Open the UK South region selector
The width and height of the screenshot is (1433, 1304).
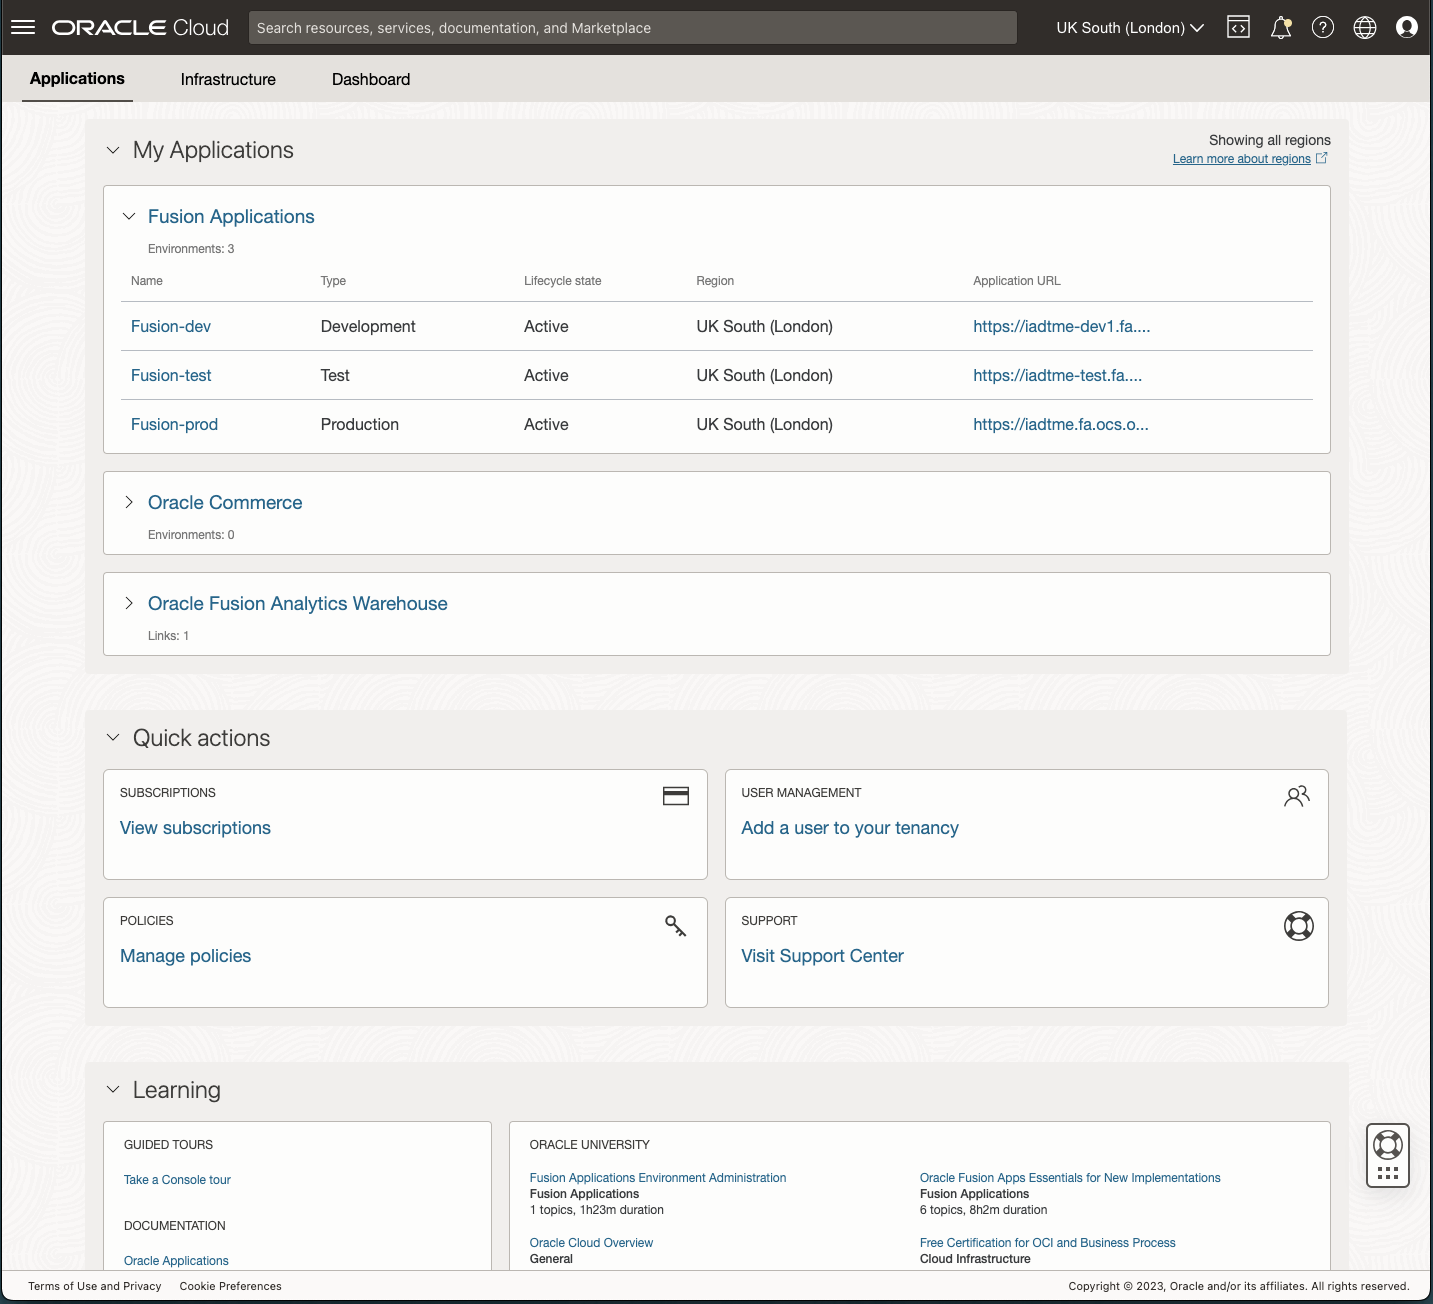pyautogui.click(x=1128, y=27)
